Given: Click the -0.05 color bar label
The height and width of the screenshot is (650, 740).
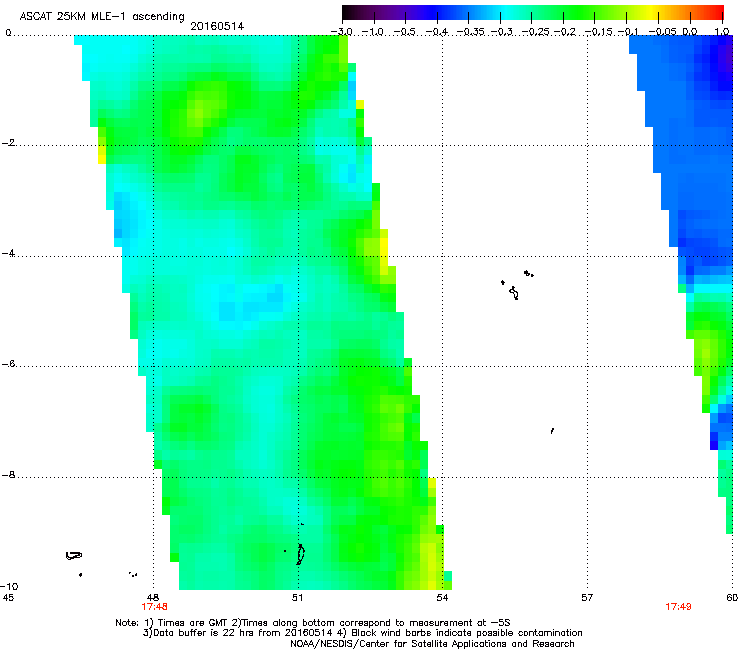Looking at the screenshot, I should [x=663, y=32].
